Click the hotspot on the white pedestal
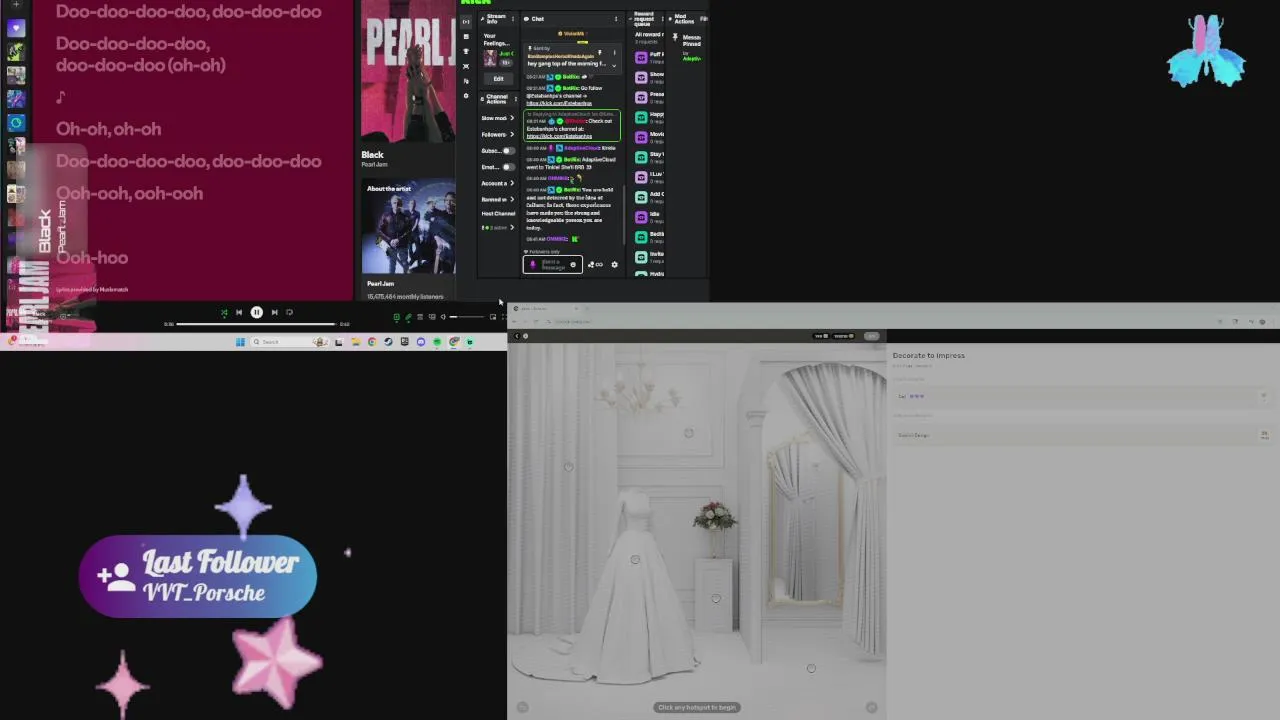 (716, 599)
